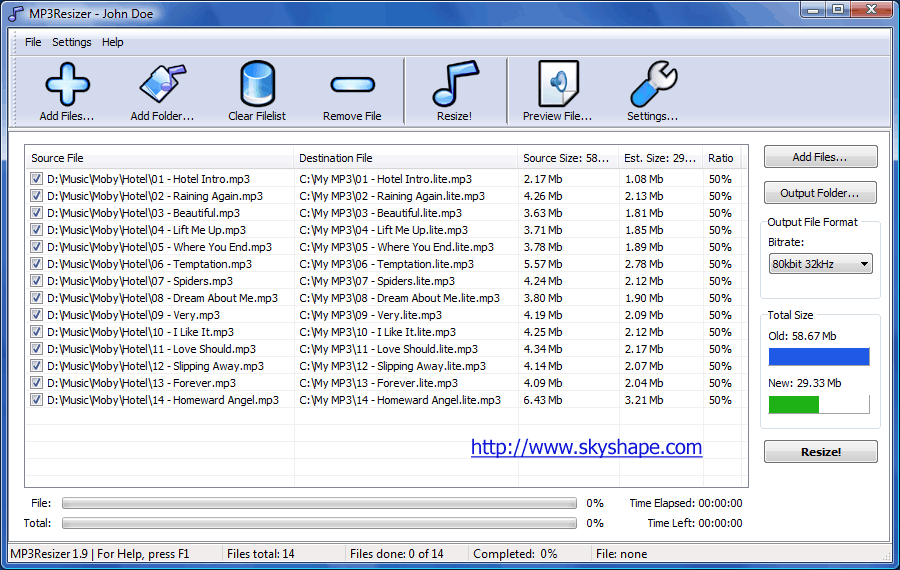Click the Add Files plus icon in toolbar

click(x=67, y=85)
